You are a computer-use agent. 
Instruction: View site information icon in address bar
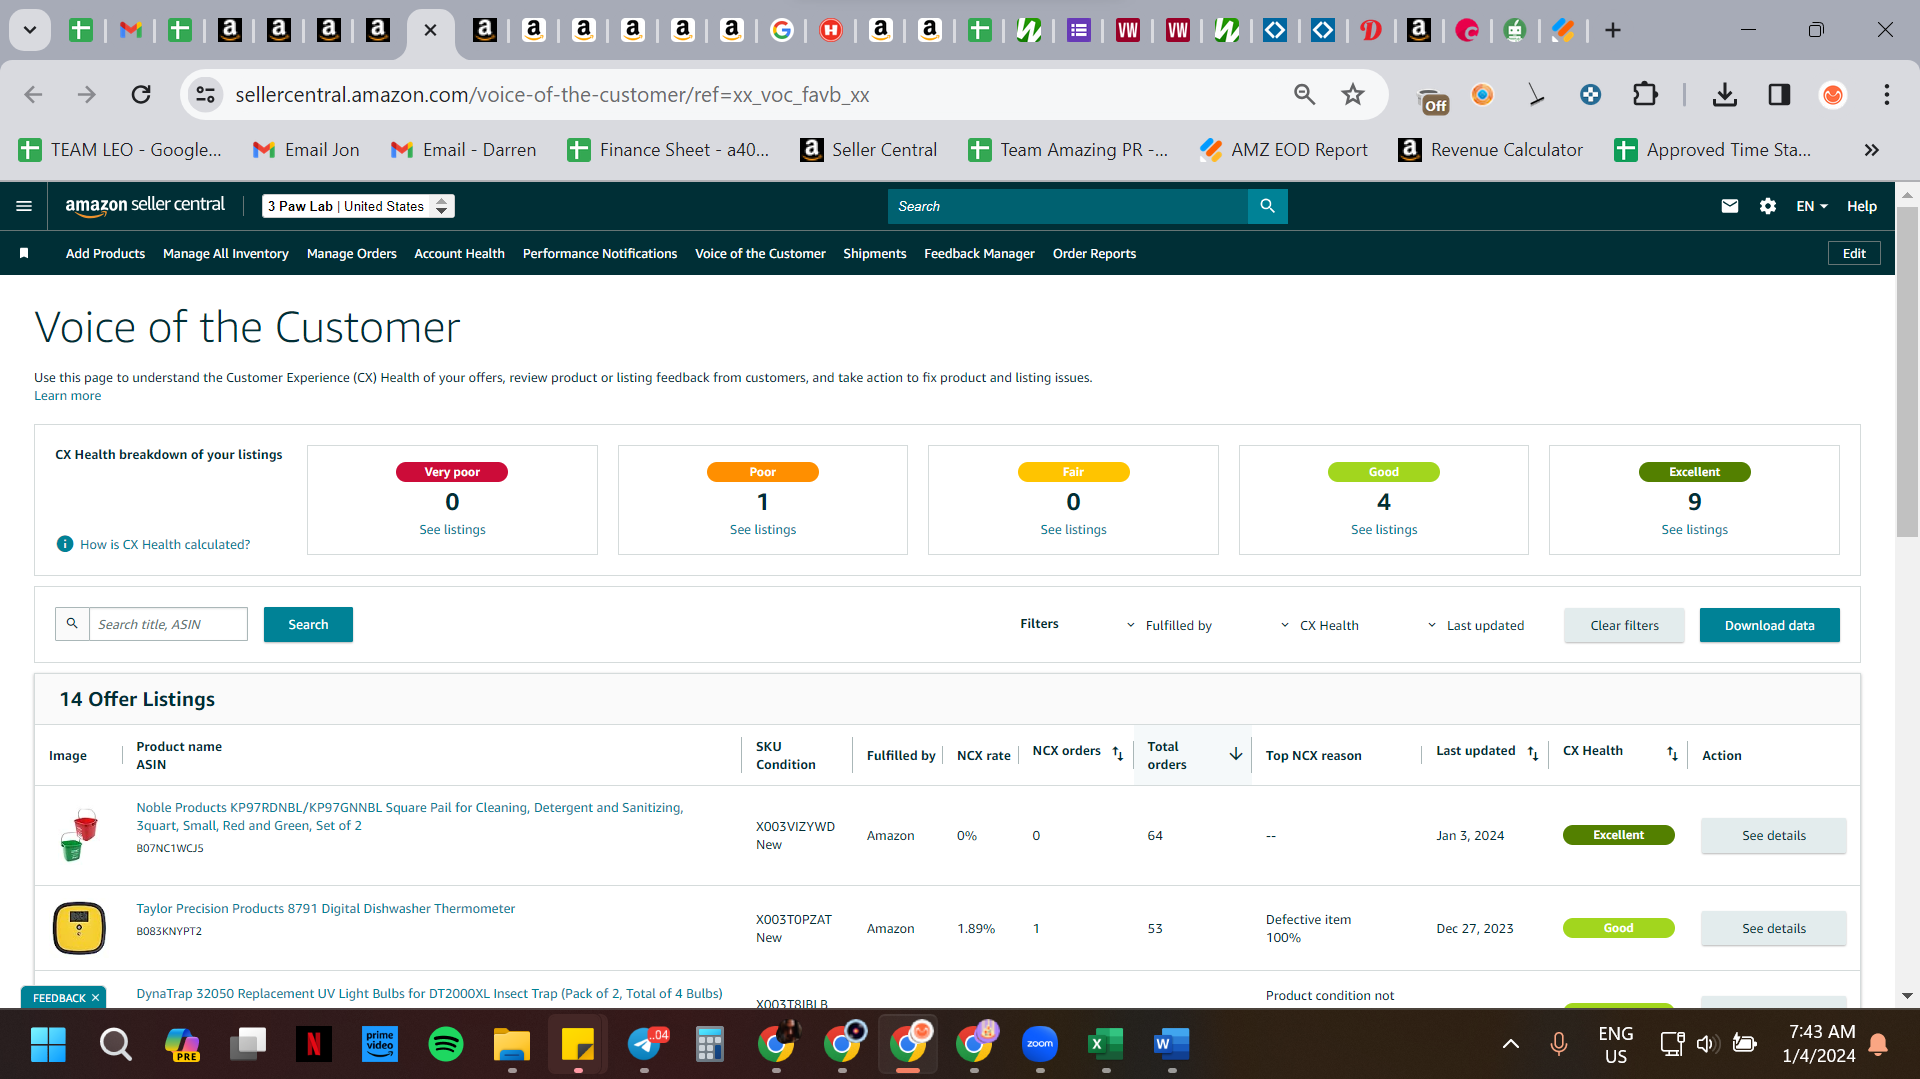[x=205, y=95]
